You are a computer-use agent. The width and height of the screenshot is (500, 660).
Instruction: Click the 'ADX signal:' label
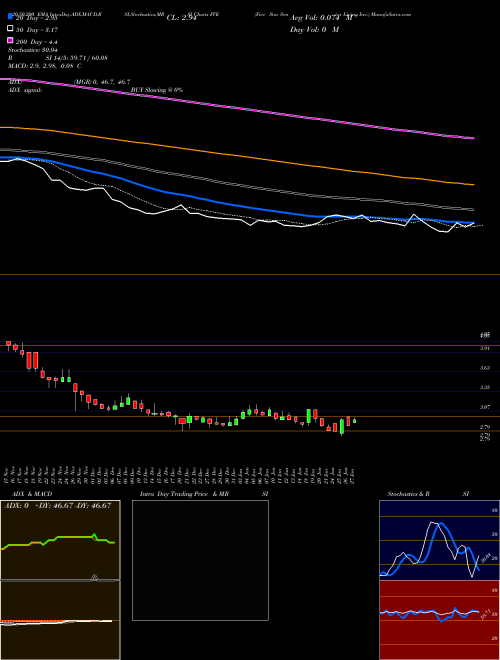tap(25, 90)
